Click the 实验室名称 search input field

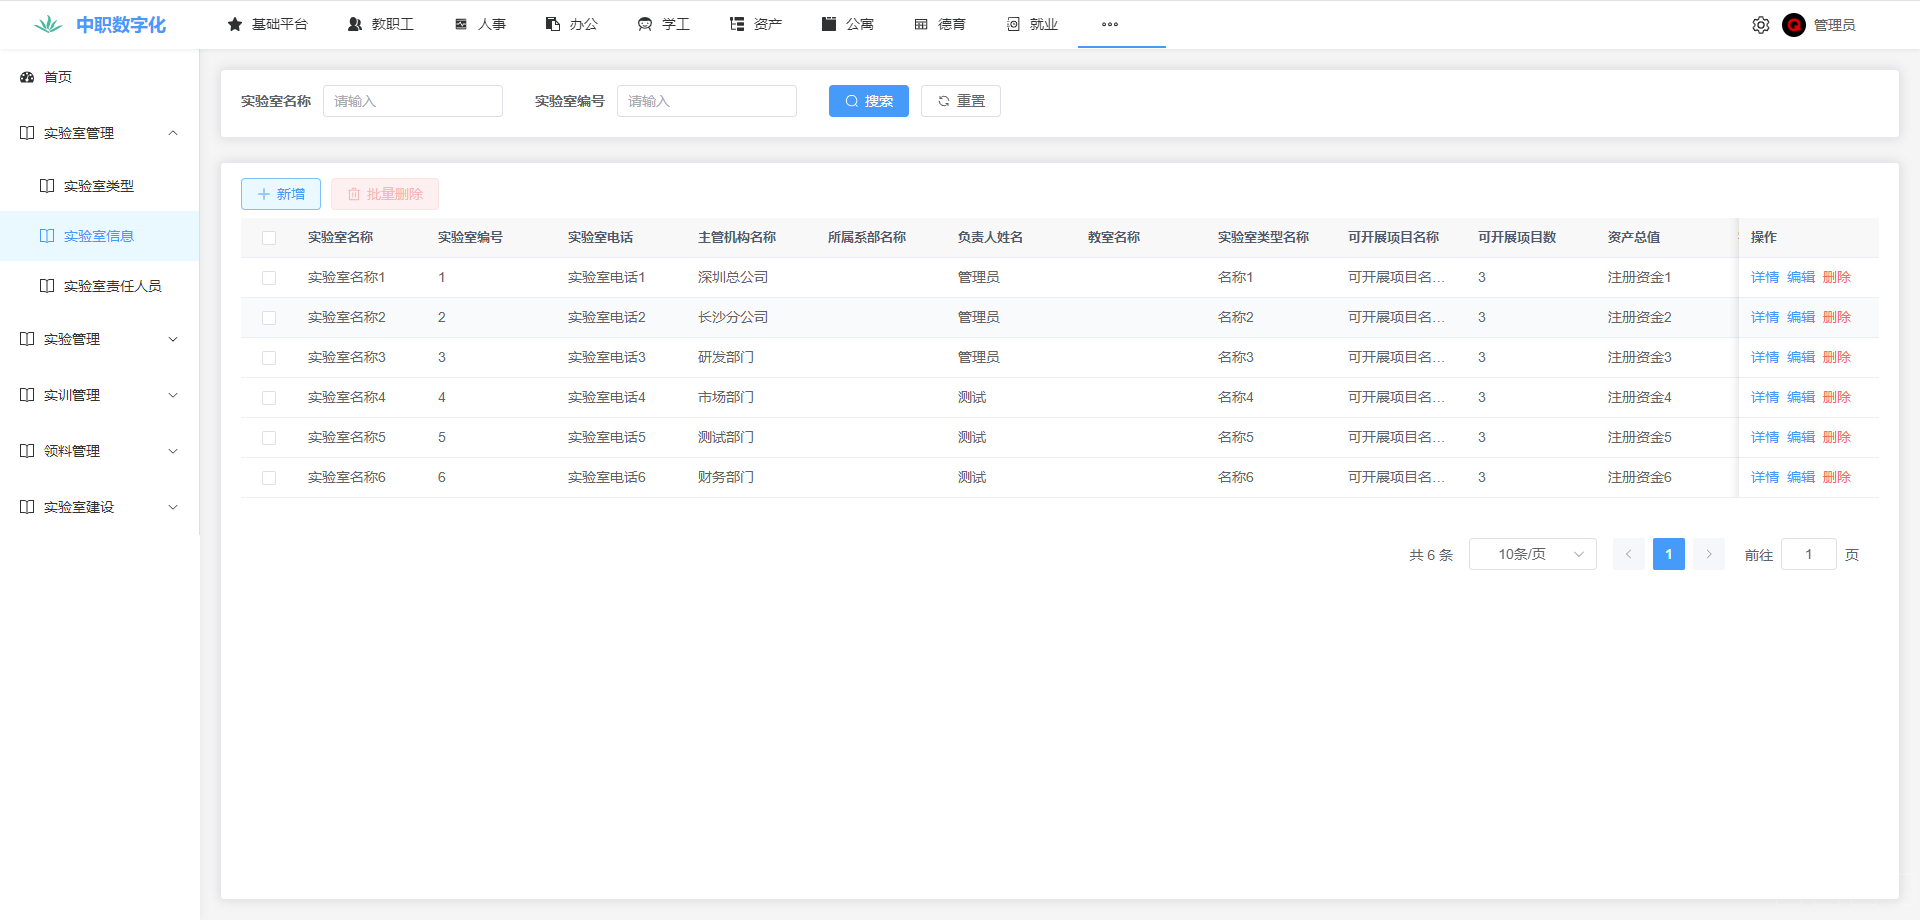pos(412,101)
